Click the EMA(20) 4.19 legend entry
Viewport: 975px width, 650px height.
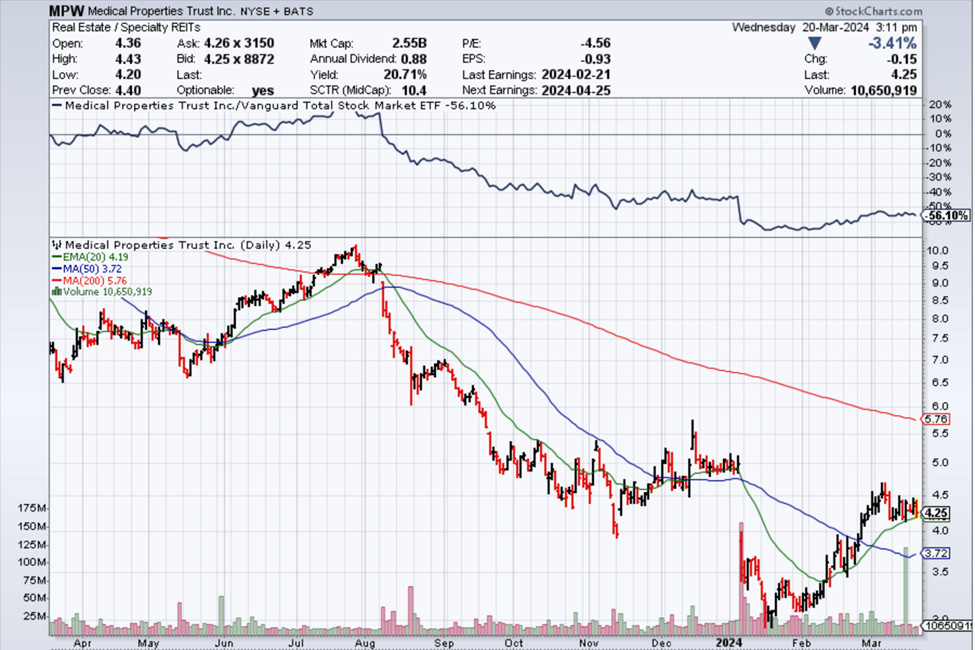pyautogui.click(x=90, y=257)
